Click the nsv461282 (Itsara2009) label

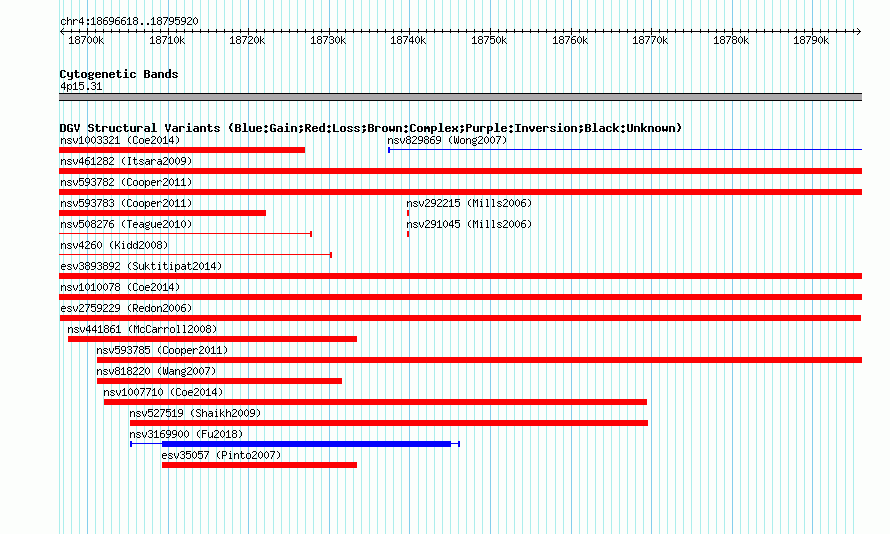click(126, 161)
